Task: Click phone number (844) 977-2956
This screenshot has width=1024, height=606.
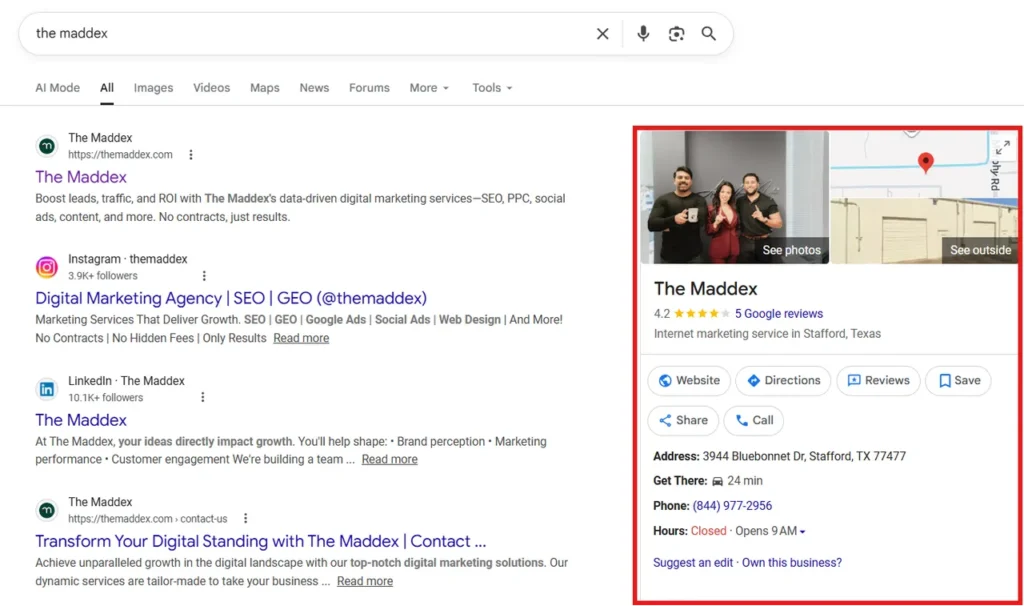Action: click(732, 506)
